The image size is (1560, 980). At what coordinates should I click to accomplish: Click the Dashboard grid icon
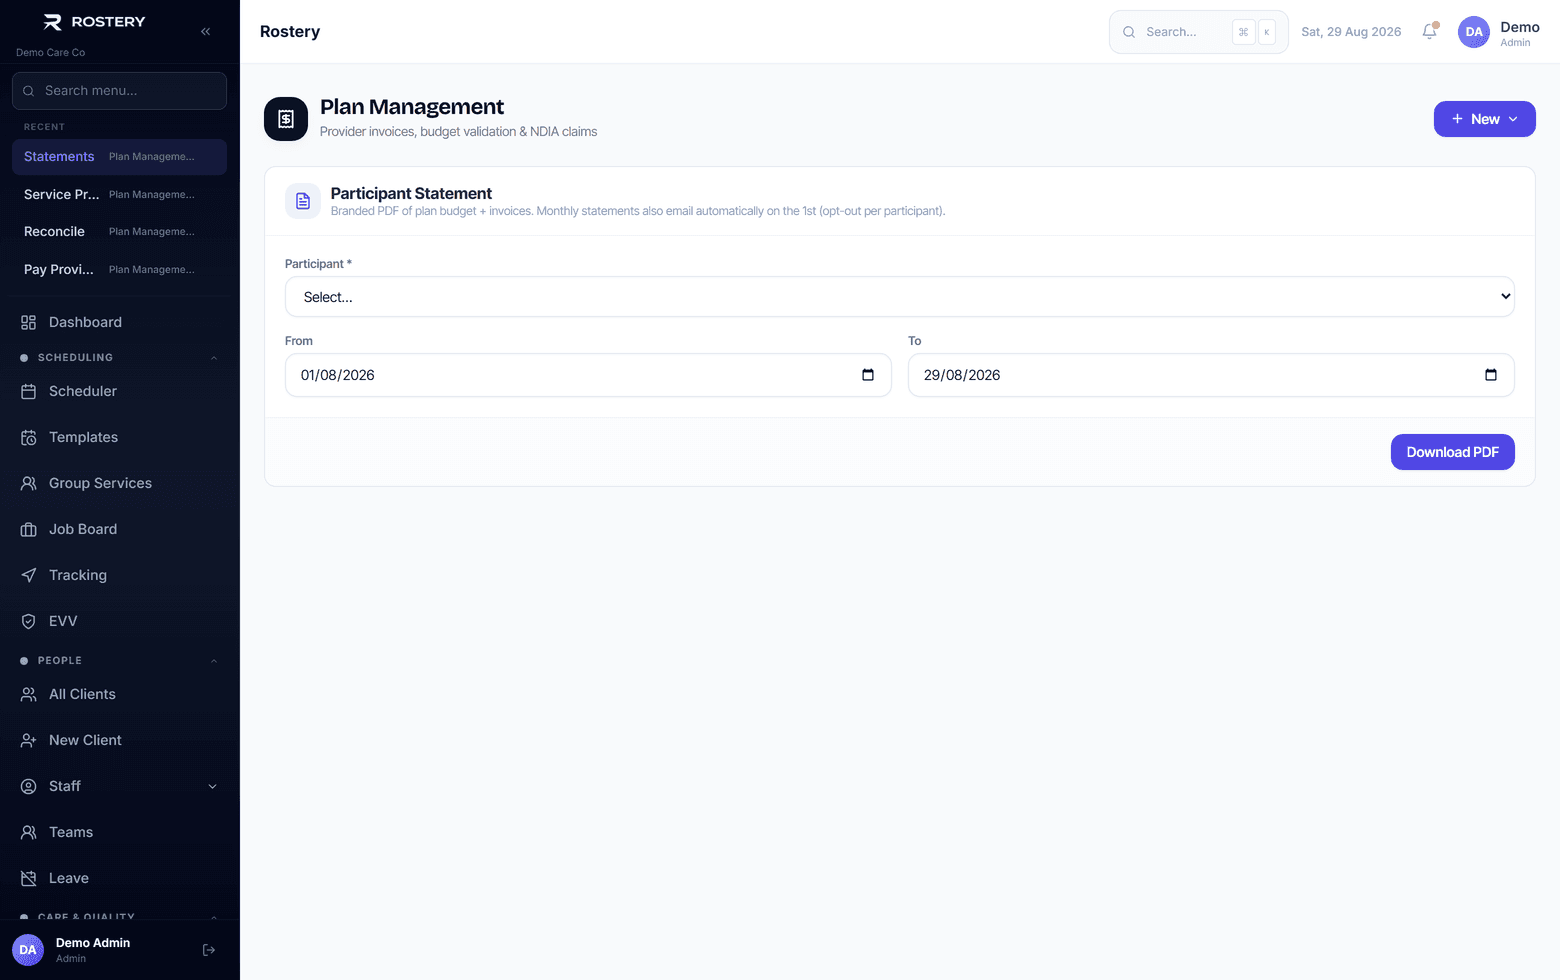tap(29, 322)
